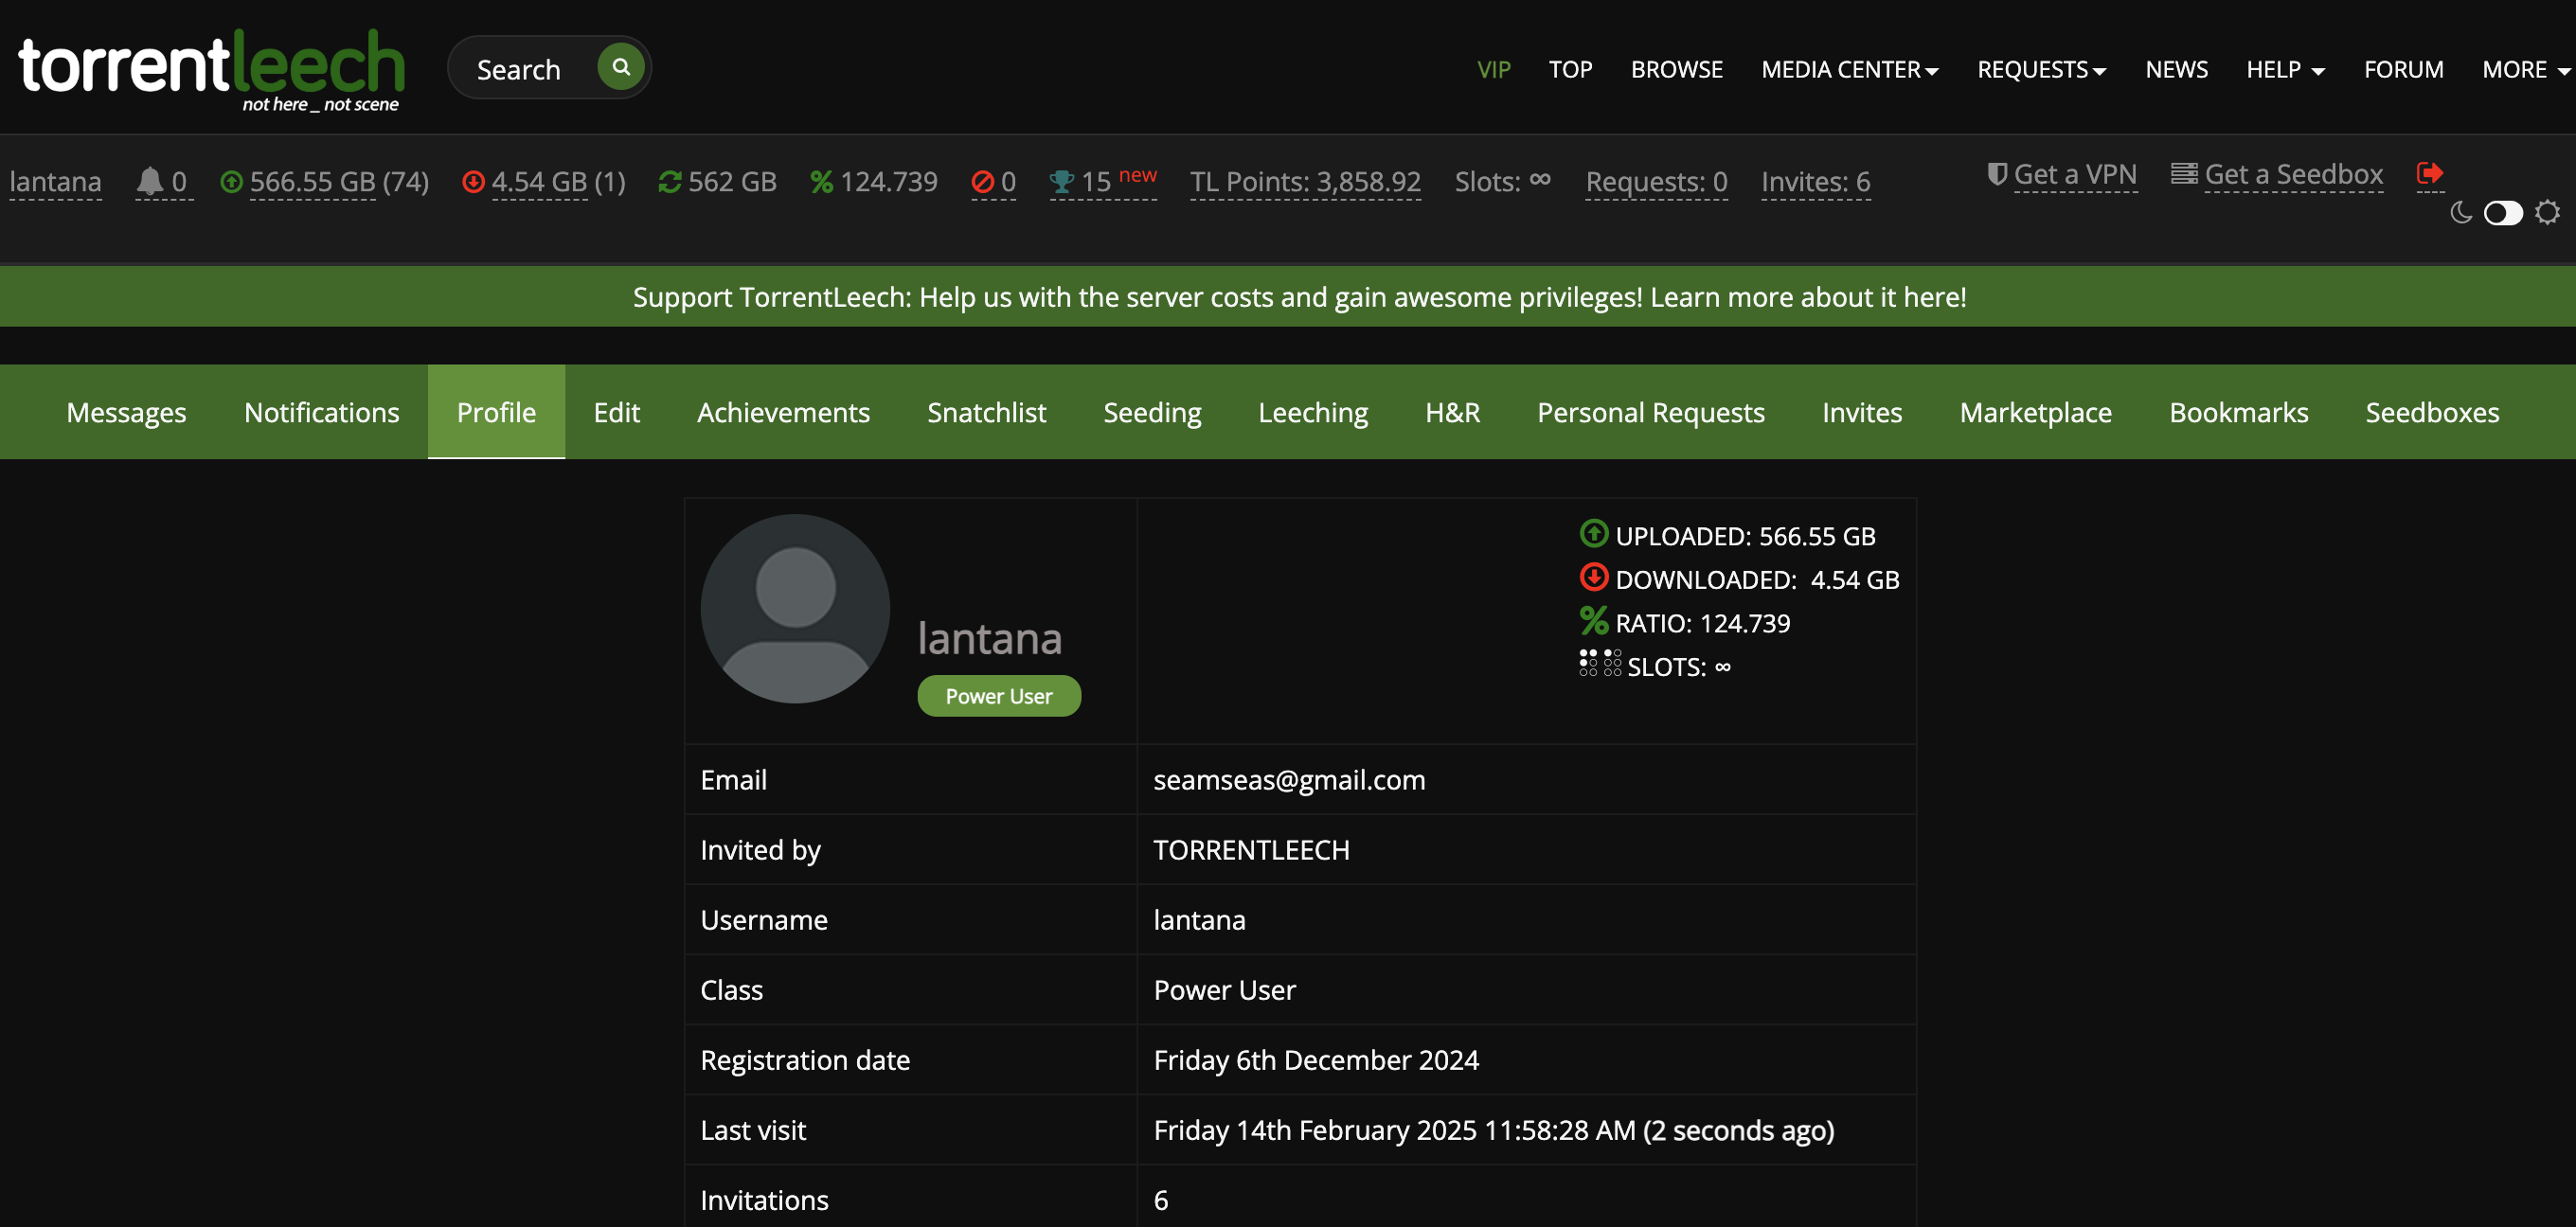Click the red download arrow icon beside 4.54 GB
Image resolution: width=2576 pixels, height=1227 pixels.
pos(473,182)
